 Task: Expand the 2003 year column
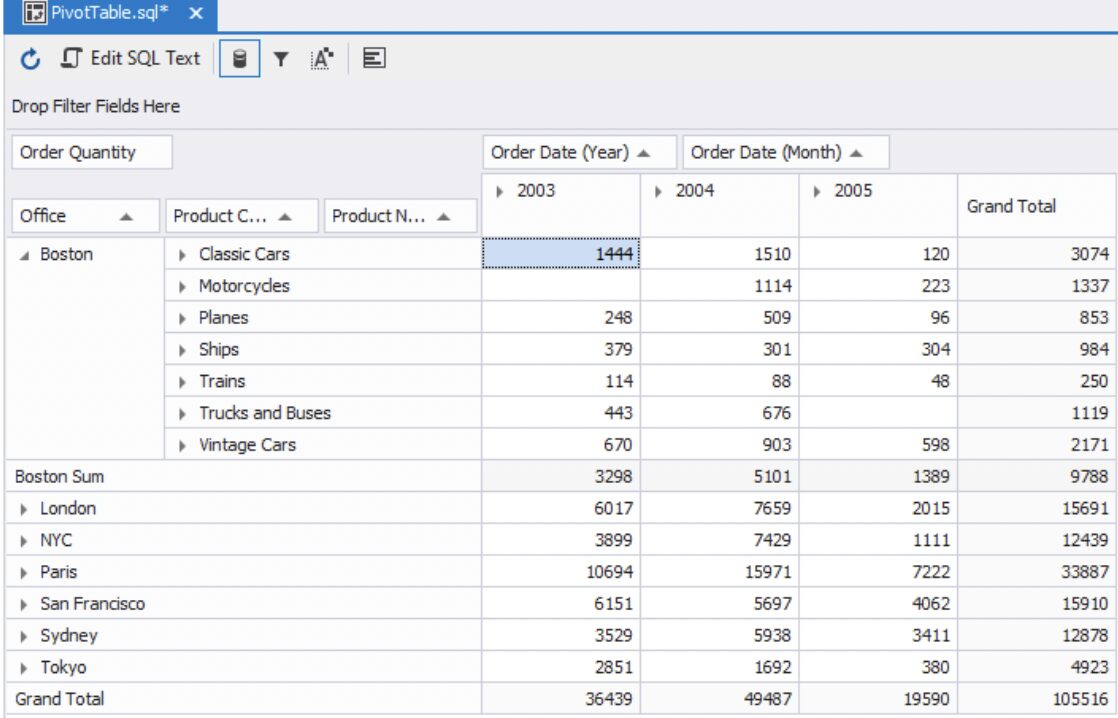tap(500, 191)
